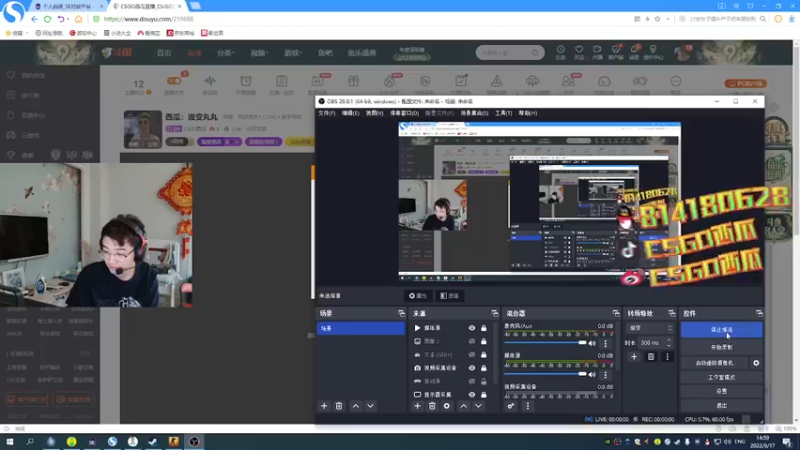Viewport: 800px width, 450px height.
Task: Open the virtual camera settings via the gear icon
Action: 756,363
